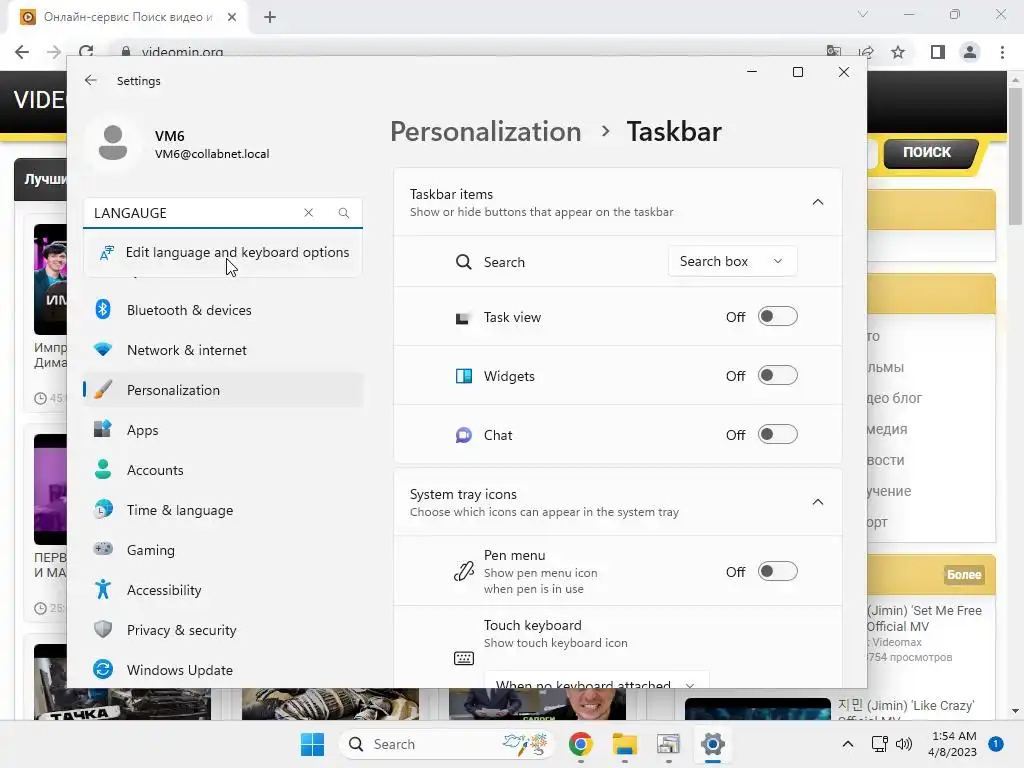This screenshot has width=1024, height=768.
Task: Click the Windows Update sync icon
Action: (103, 669)
